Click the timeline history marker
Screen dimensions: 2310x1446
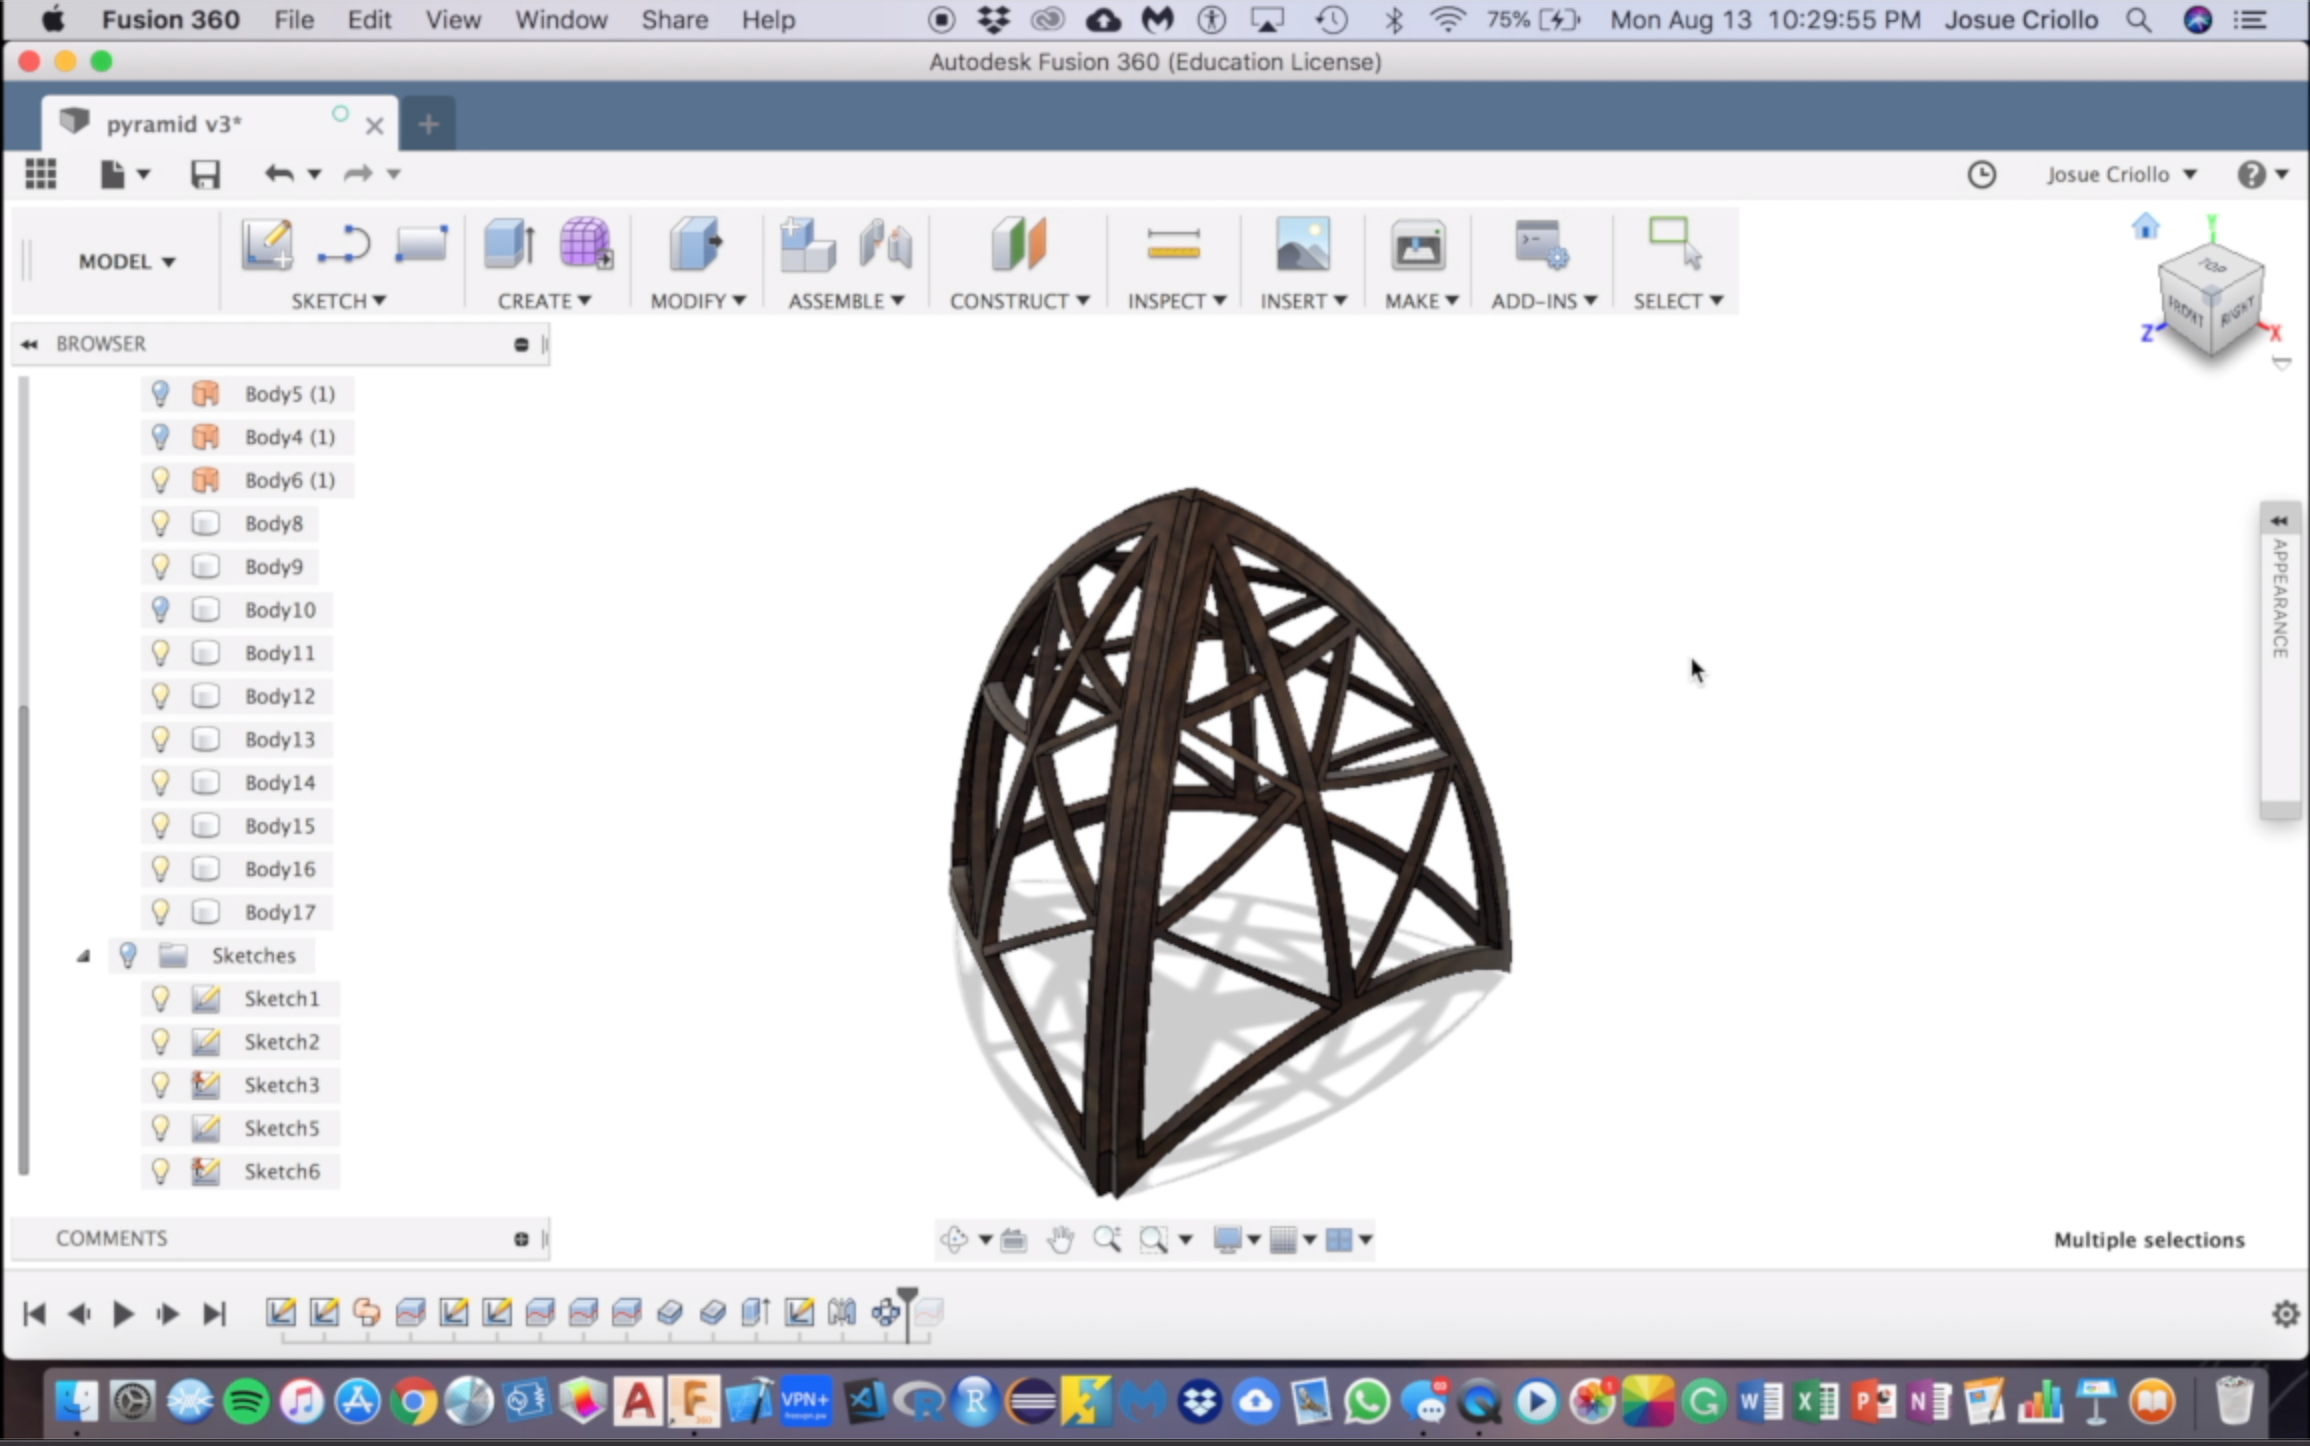click(x=907, y=1312)
